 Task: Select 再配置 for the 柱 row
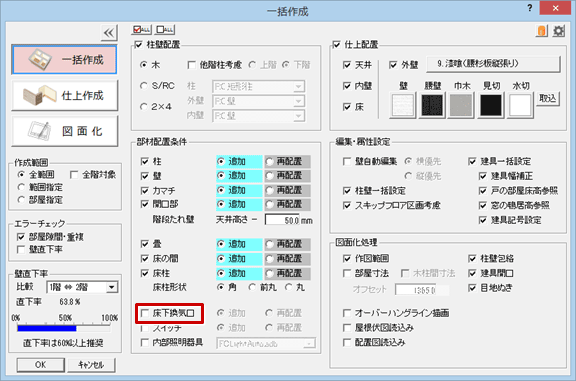270,162
